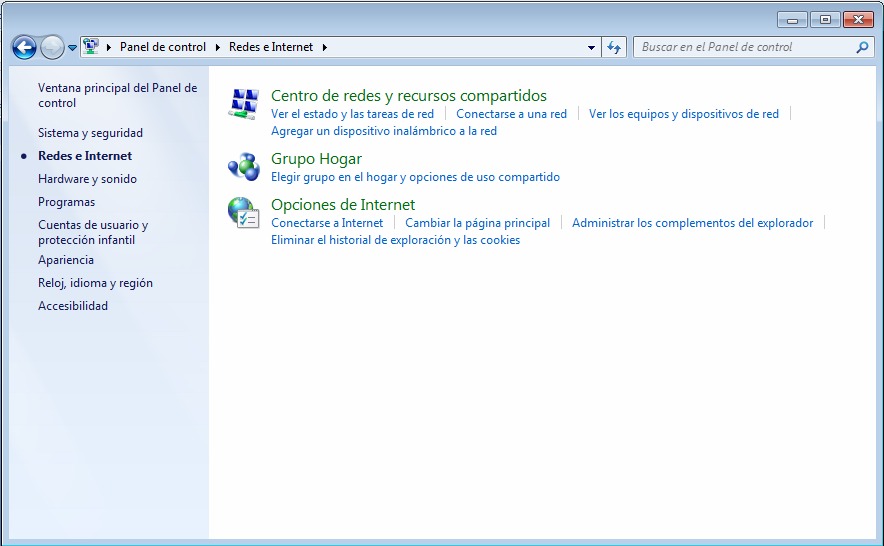Select Redes e Internet breadcrumb

click(271, 47)
